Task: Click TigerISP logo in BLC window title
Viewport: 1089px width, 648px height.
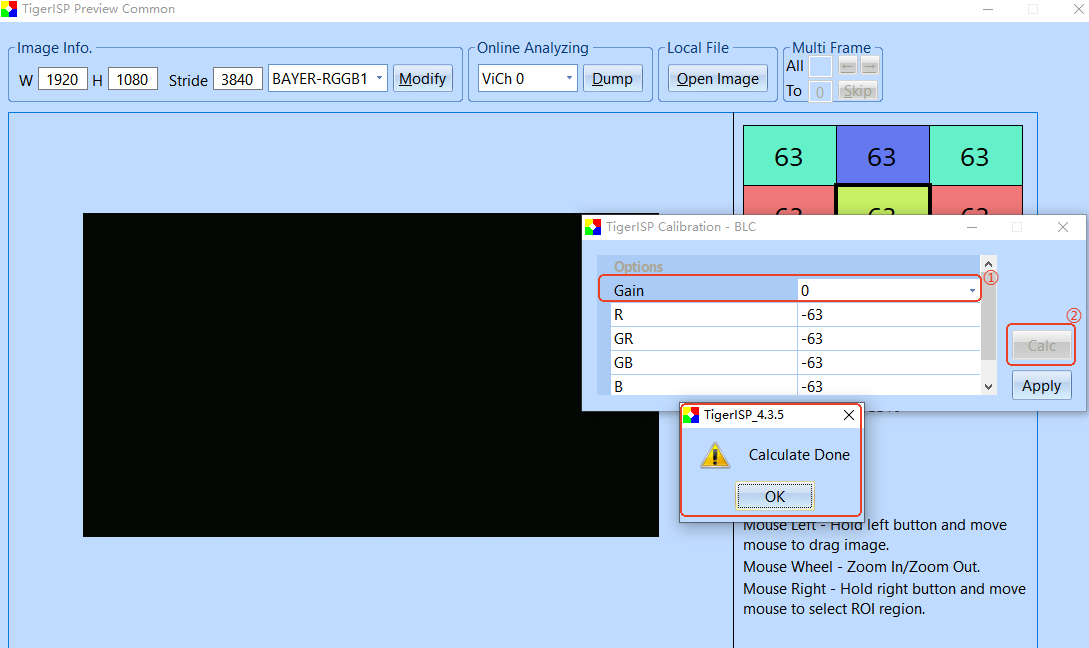Action: click(x=592, y=227)
